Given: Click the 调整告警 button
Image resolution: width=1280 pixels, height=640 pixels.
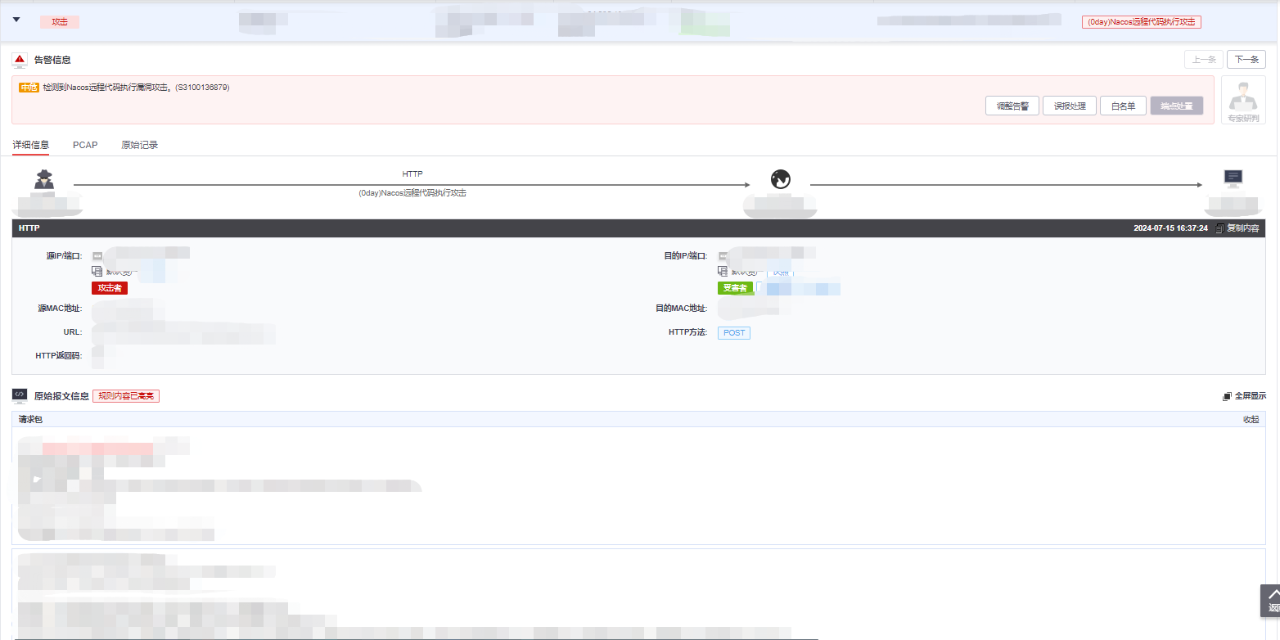Looking at the screenshot, I should [1012, 106].
